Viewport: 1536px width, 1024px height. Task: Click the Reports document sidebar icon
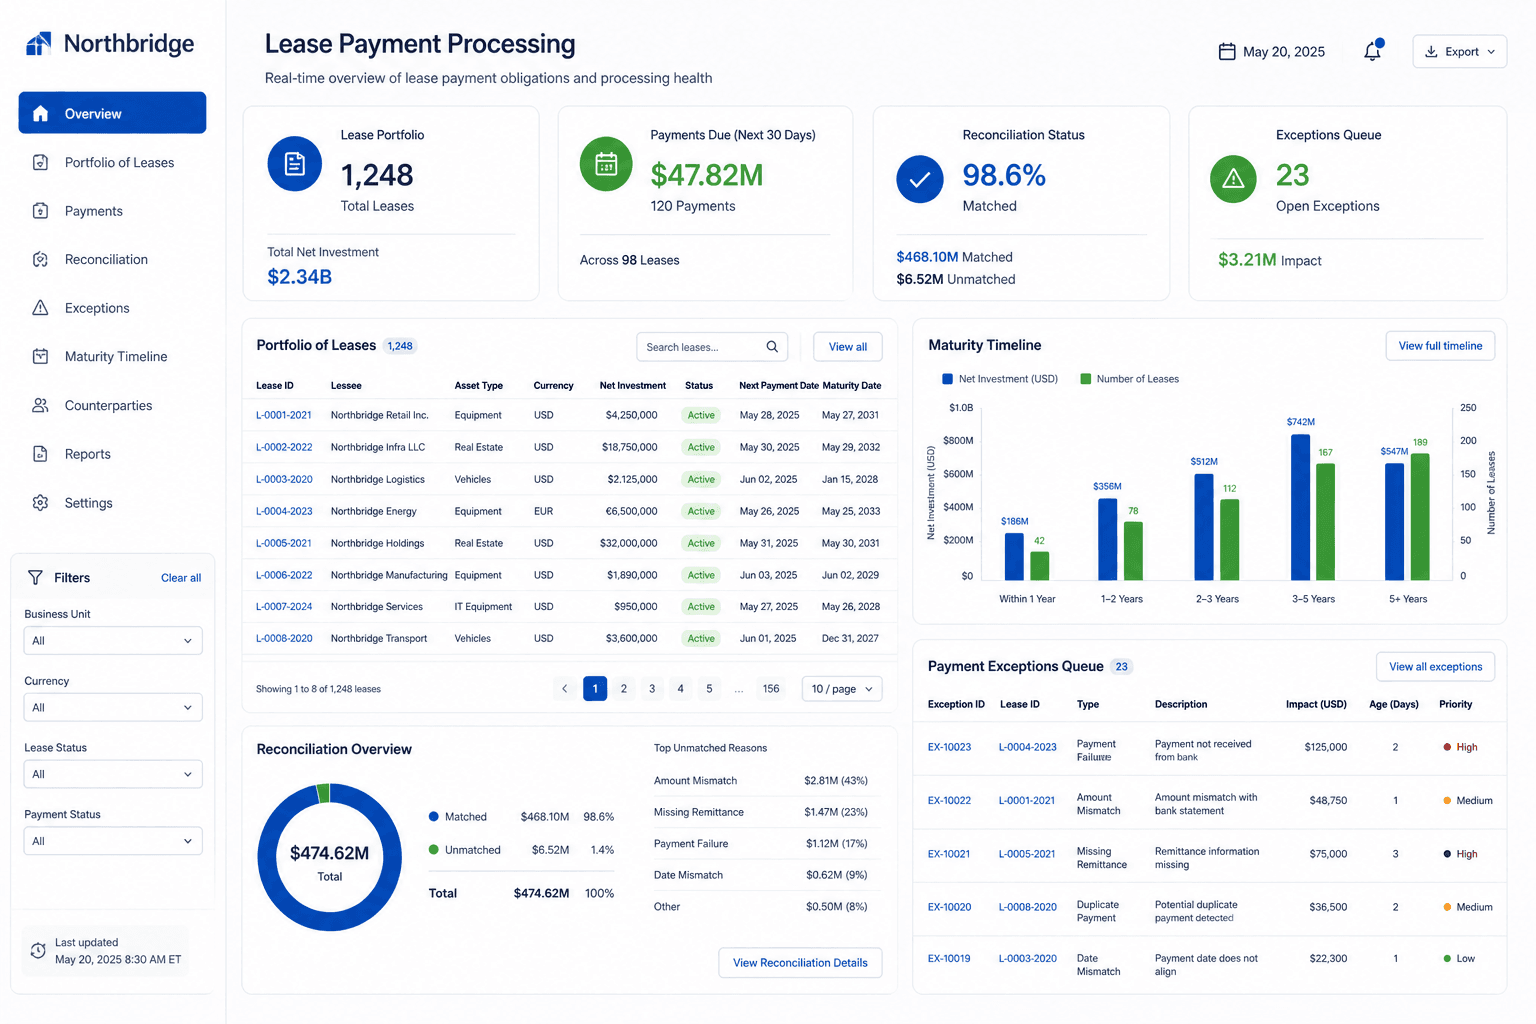click(x=40, y=454)
